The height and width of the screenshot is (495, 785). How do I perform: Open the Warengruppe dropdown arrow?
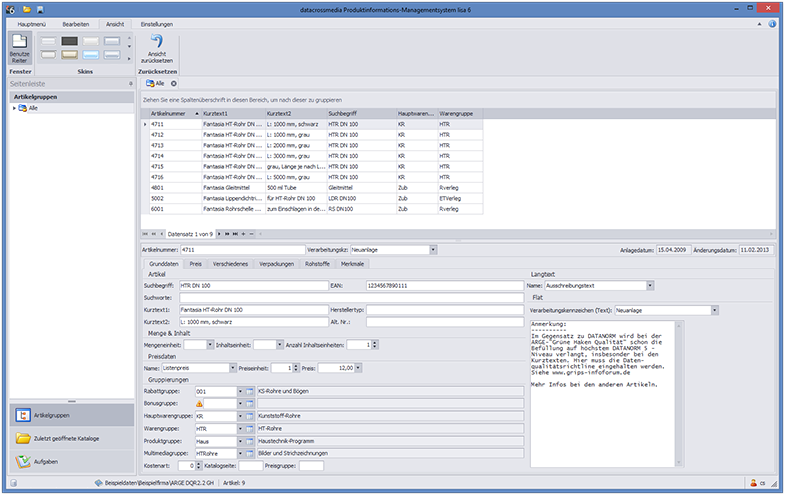click(240, 429)
